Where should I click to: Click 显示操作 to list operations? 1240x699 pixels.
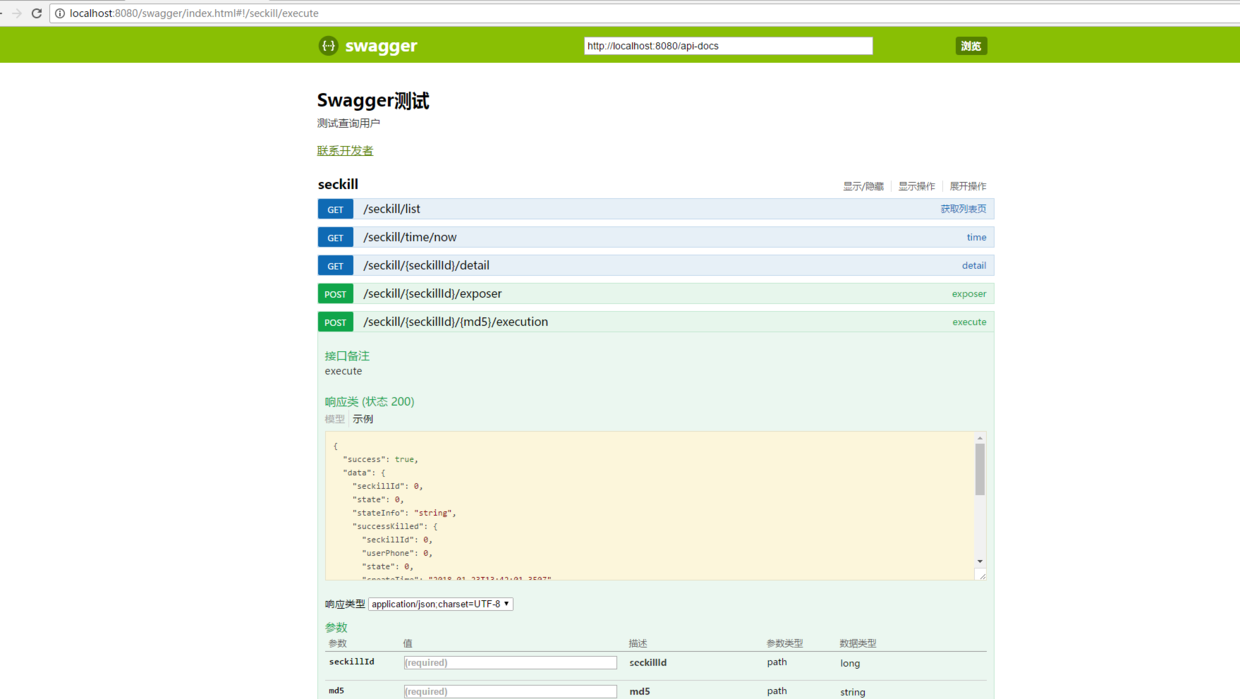pos(916,186)
